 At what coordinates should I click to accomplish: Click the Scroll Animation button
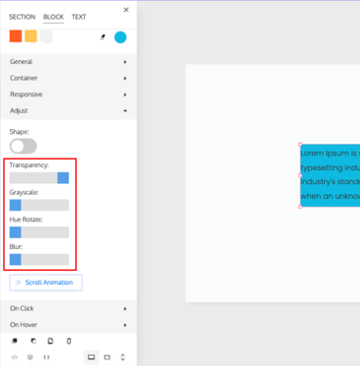[x=46, y=283]
